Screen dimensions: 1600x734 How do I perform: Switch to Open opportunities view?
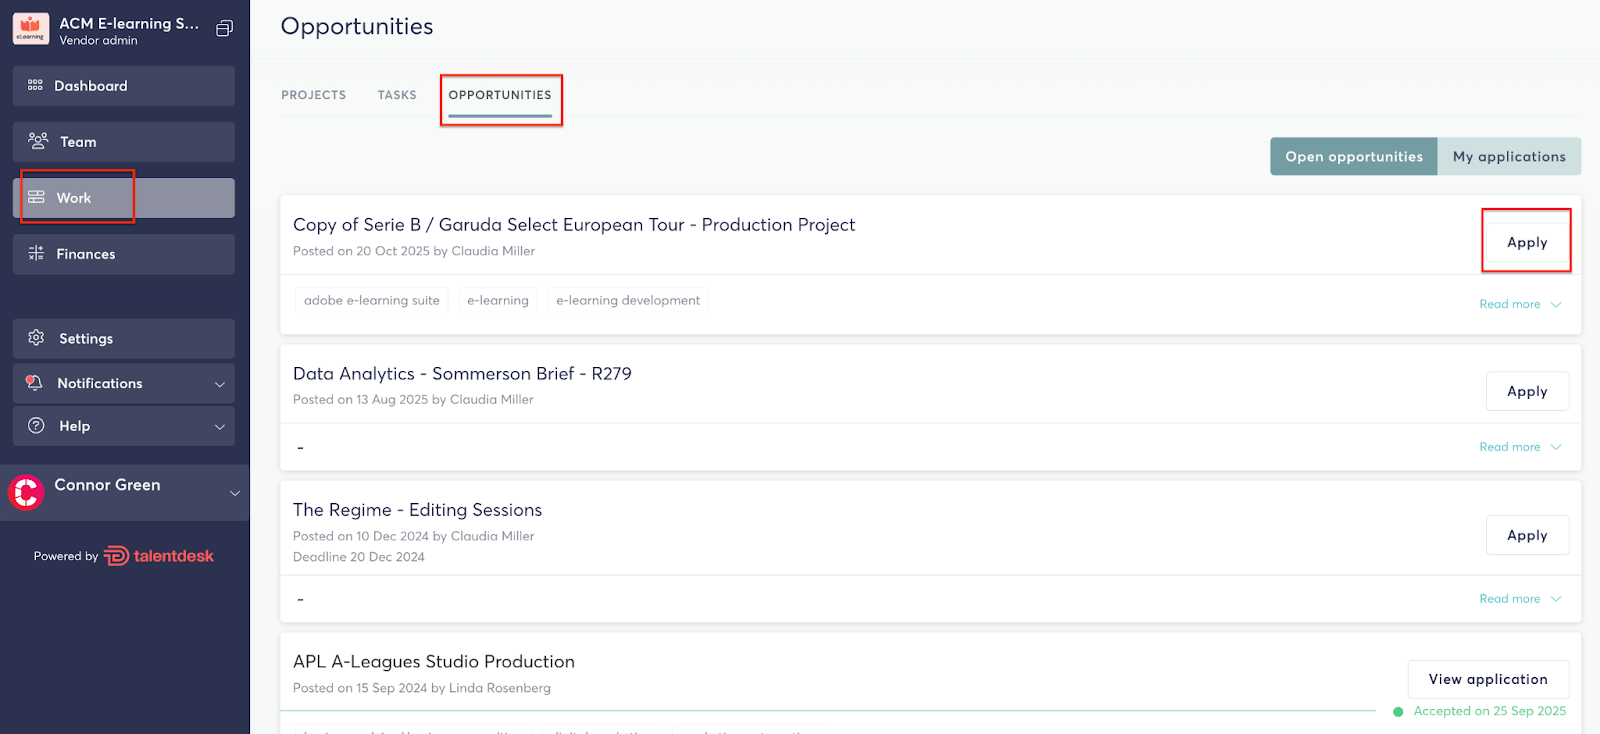pyautogui.click(x=1353, y=157)
